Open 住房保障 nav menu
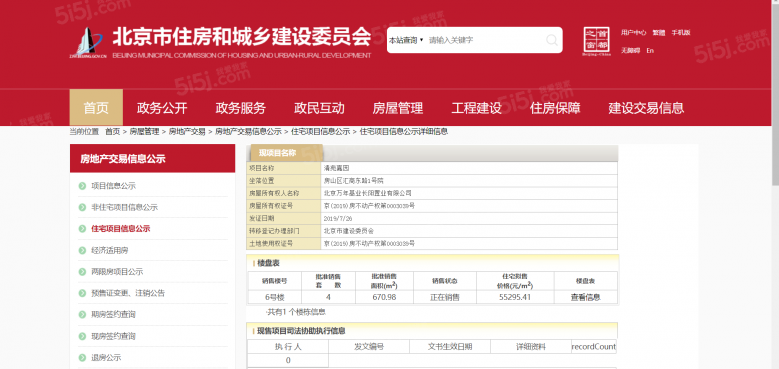Screen dimensions: 779x369 point(555,108)
